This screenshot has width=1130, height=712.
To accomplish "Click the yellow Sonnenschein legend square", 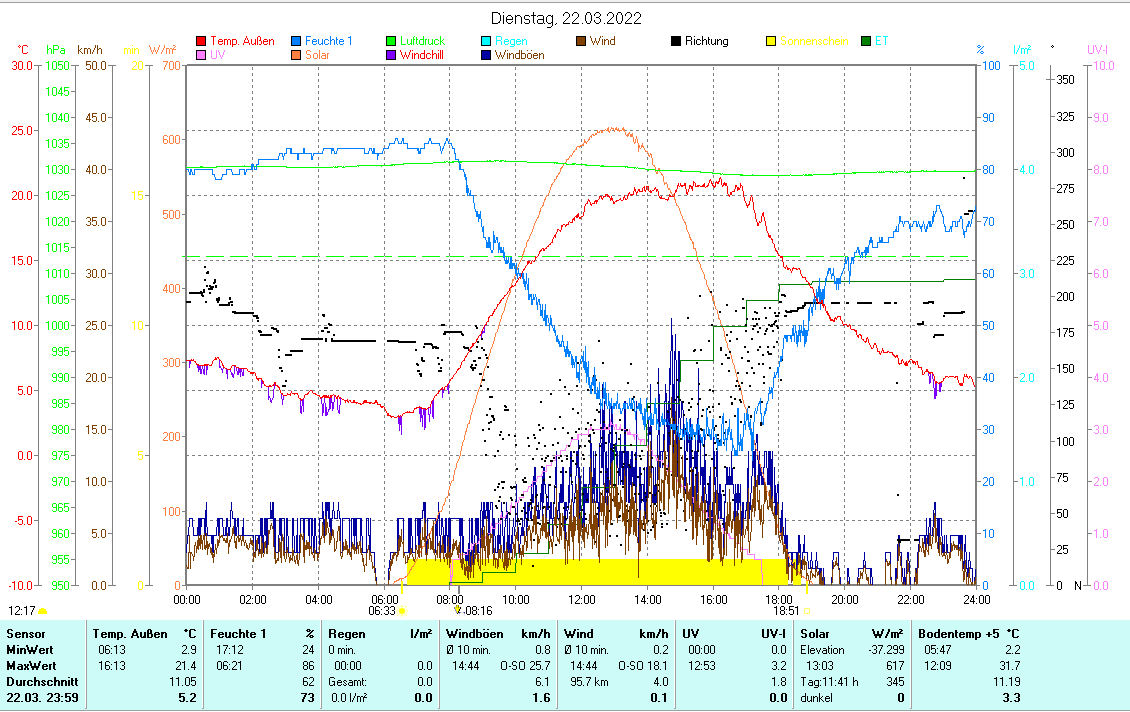I will [772, 41].
